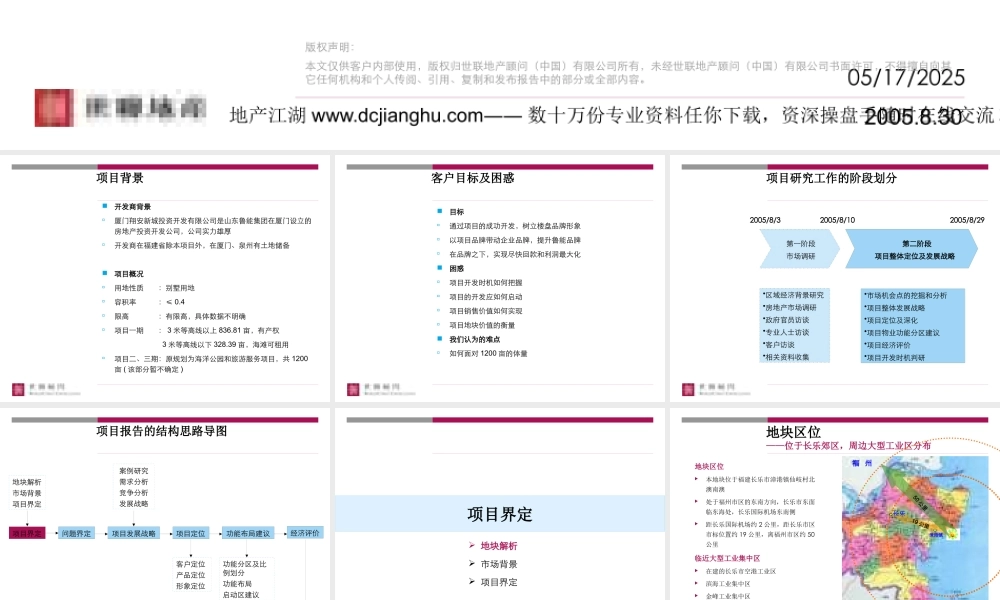Click the subtitle 位于长乐郊区，周边大型工业区分布
1000x600 pixels.
tap(848, 446)
